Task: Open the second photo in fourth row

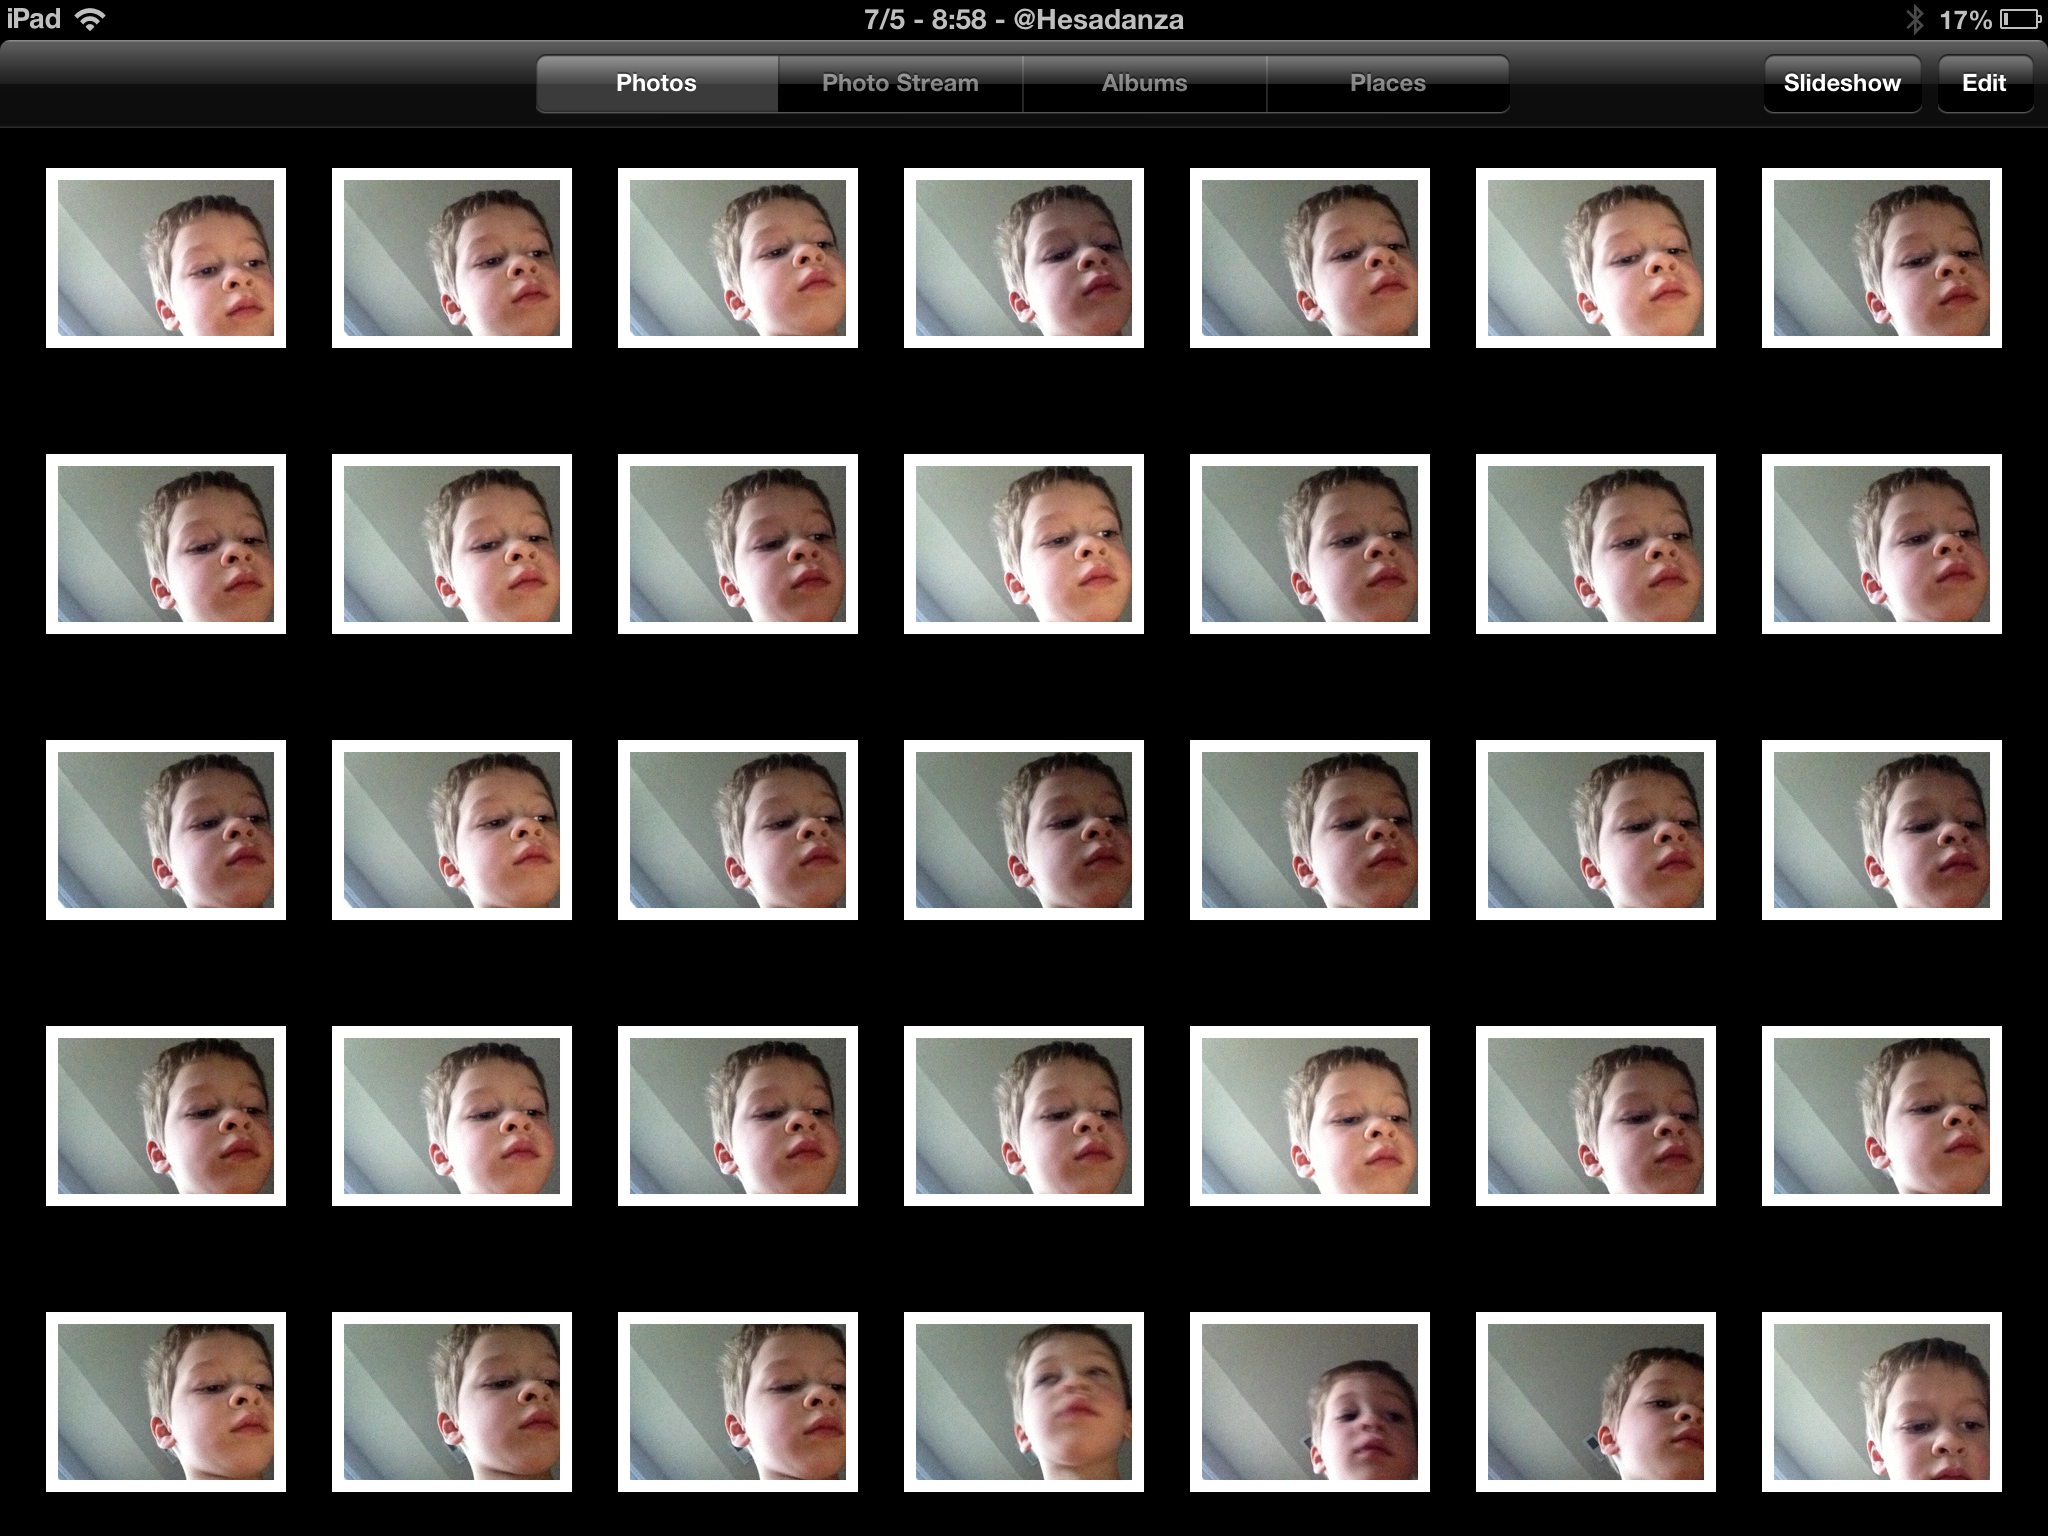Action: point(452,1116)
